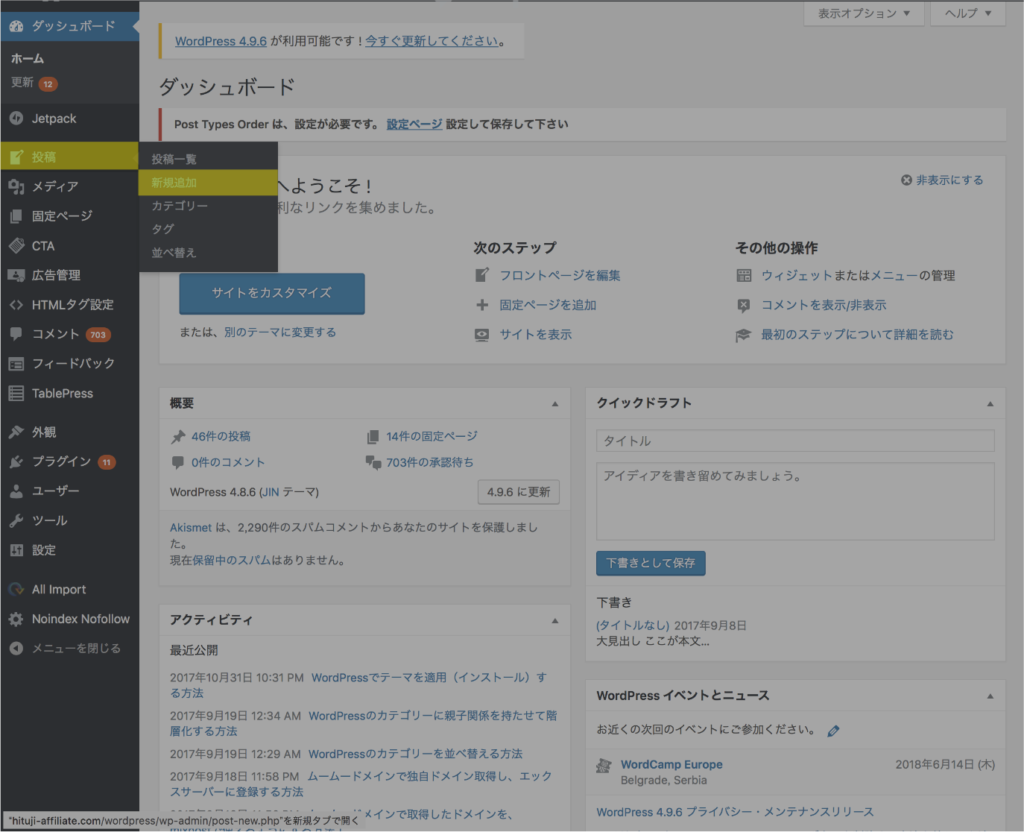Click the Ad management (広告管理) icon
The image size is (1024, 832).
tap(16, 275)
